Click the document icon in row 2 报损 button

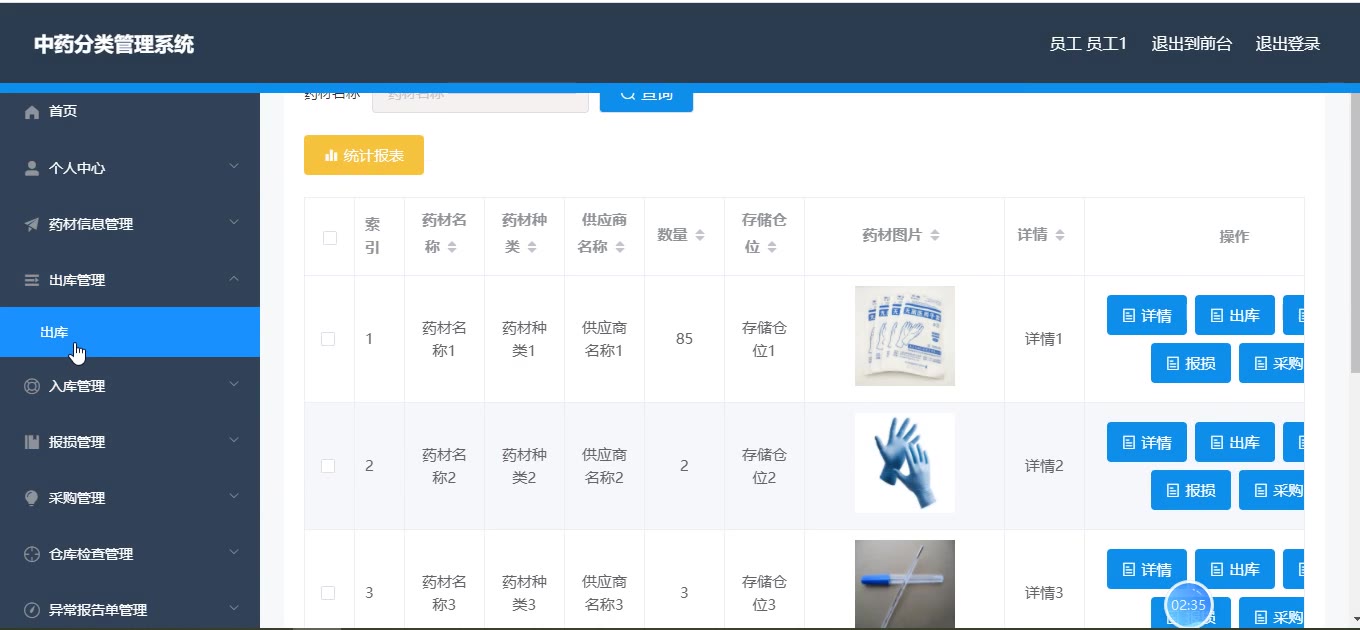[1173, 491]
